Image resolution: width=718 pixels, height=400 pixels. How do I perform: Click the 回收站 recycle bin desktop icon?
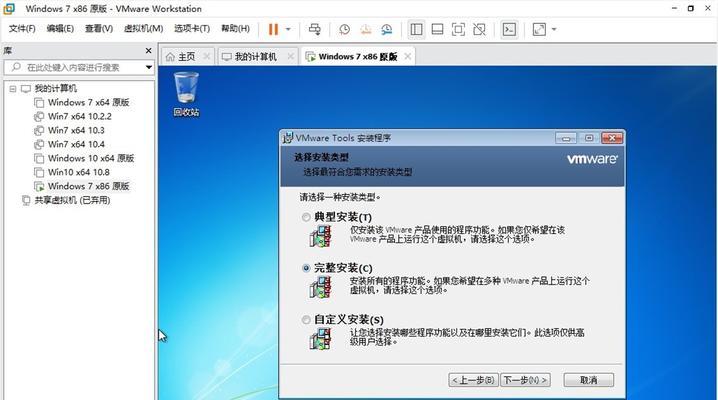click(x=186, y=93)
